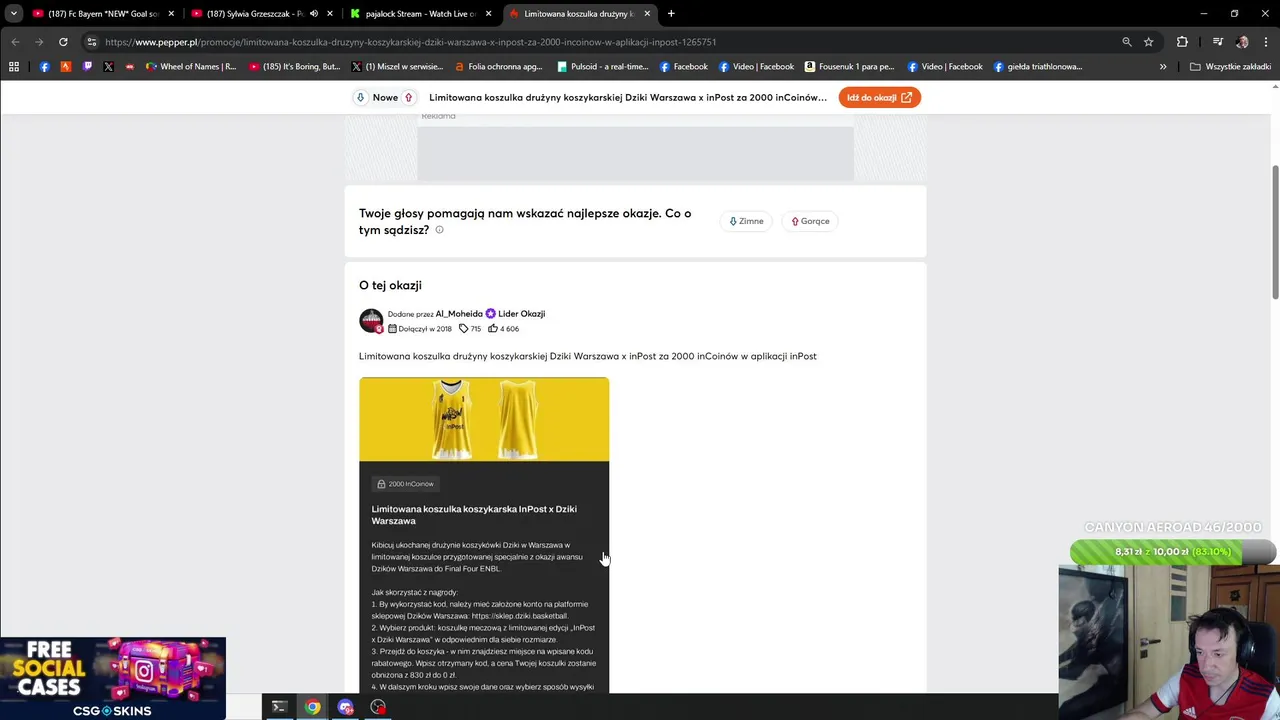
Task: Open a new browser tab
Action: click(671, 14)
